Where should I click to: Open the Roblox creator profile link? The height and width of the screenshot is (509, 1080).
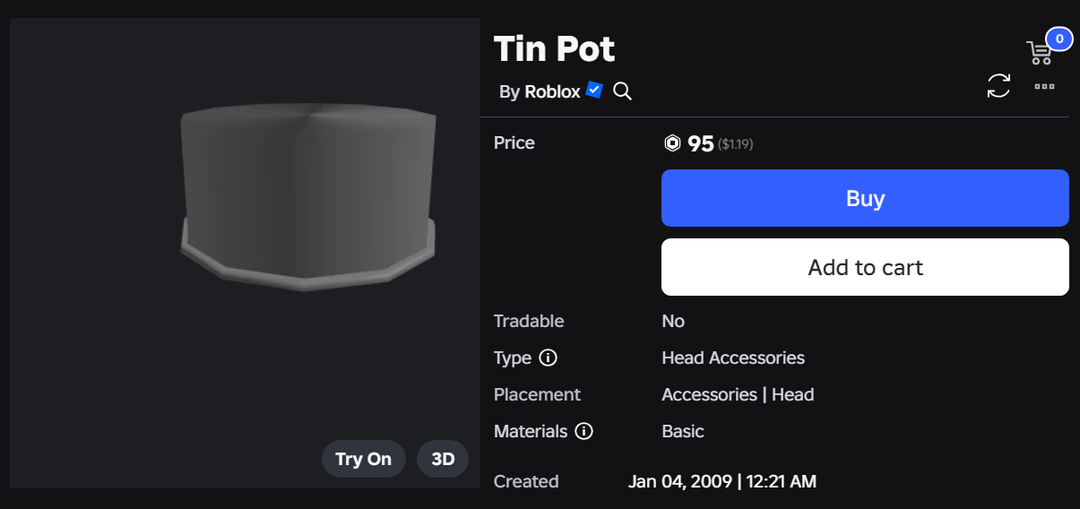click(552, 91)
